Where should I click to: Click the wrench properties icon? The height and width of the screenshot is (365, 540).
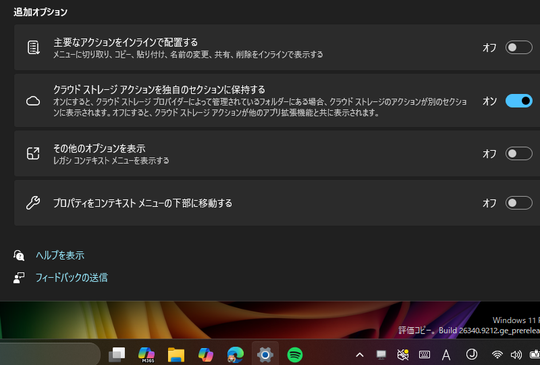[33, 203]
